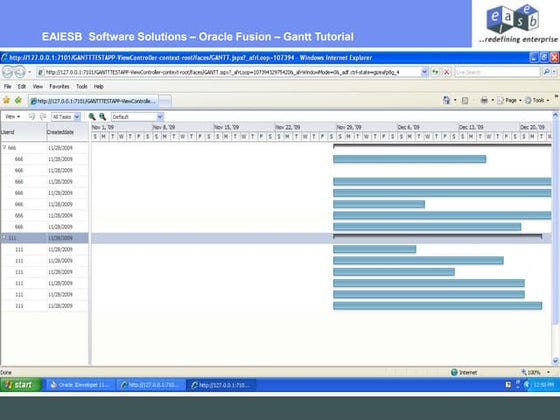Click the Internet security zone status icon

click(x=454, y=372)
